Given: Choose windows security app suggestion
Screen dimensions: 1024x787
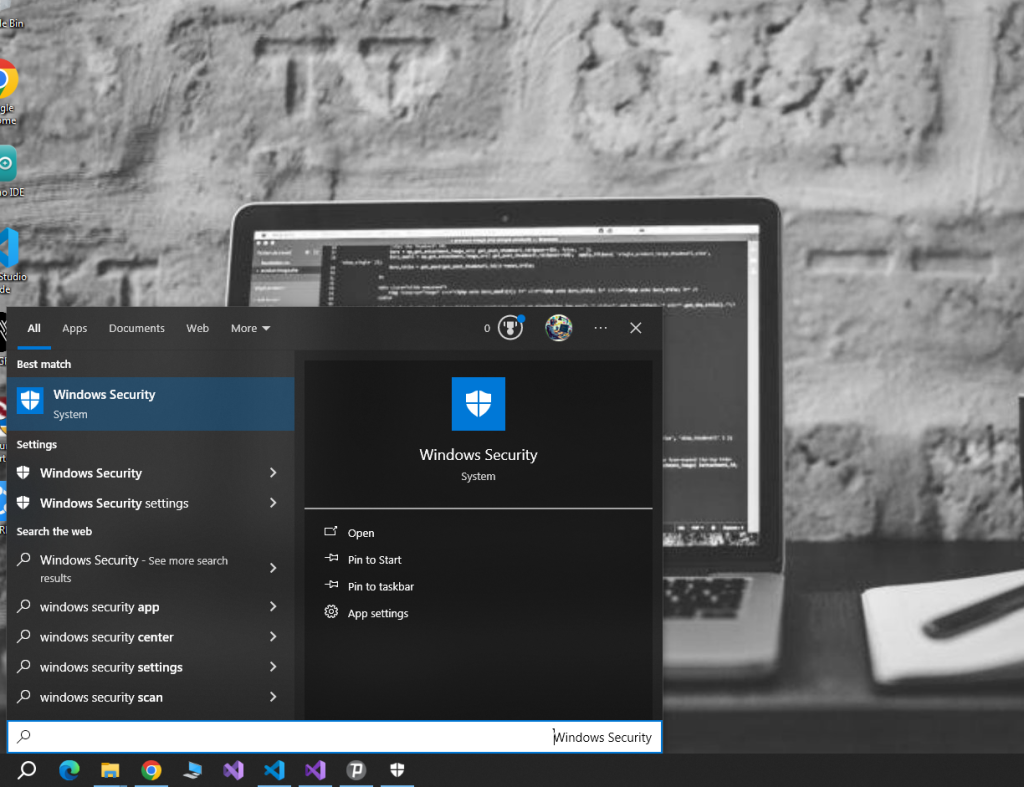Looking at the screenshot, I should [99, 607].
